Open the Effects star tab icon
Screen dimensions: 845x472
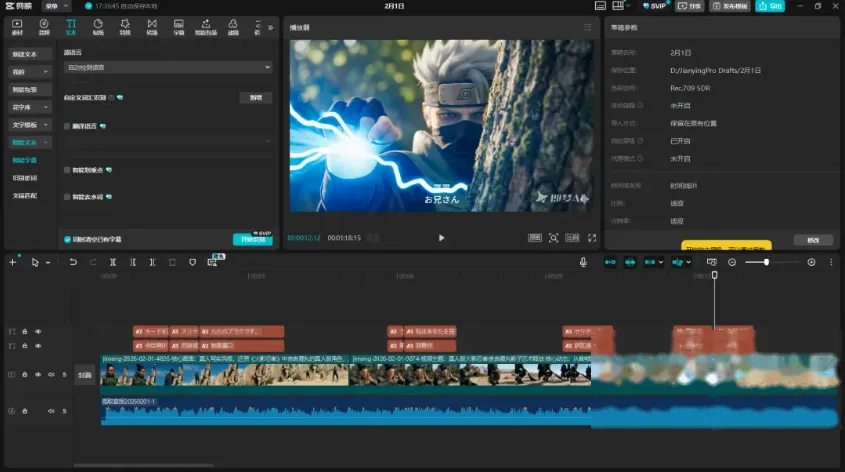[125, 27]
